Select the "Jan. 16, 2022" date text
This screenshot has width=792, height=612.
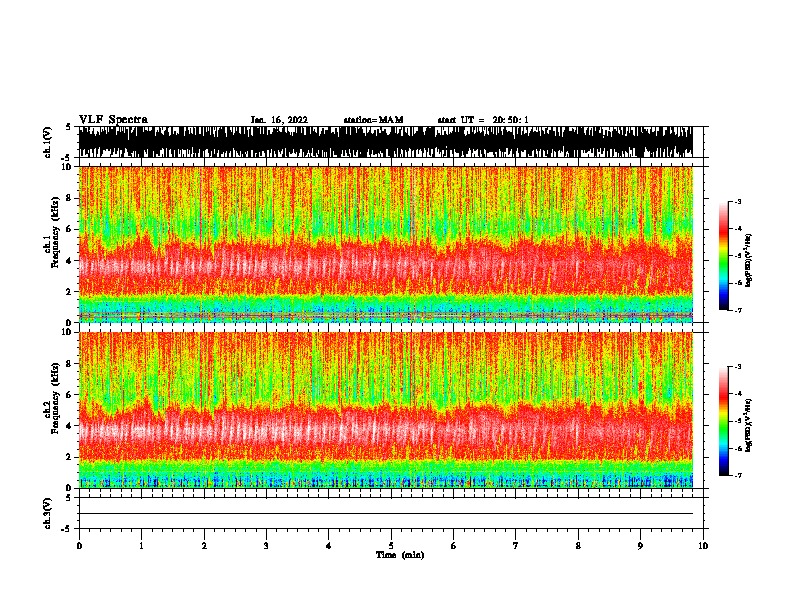point(279,120)
